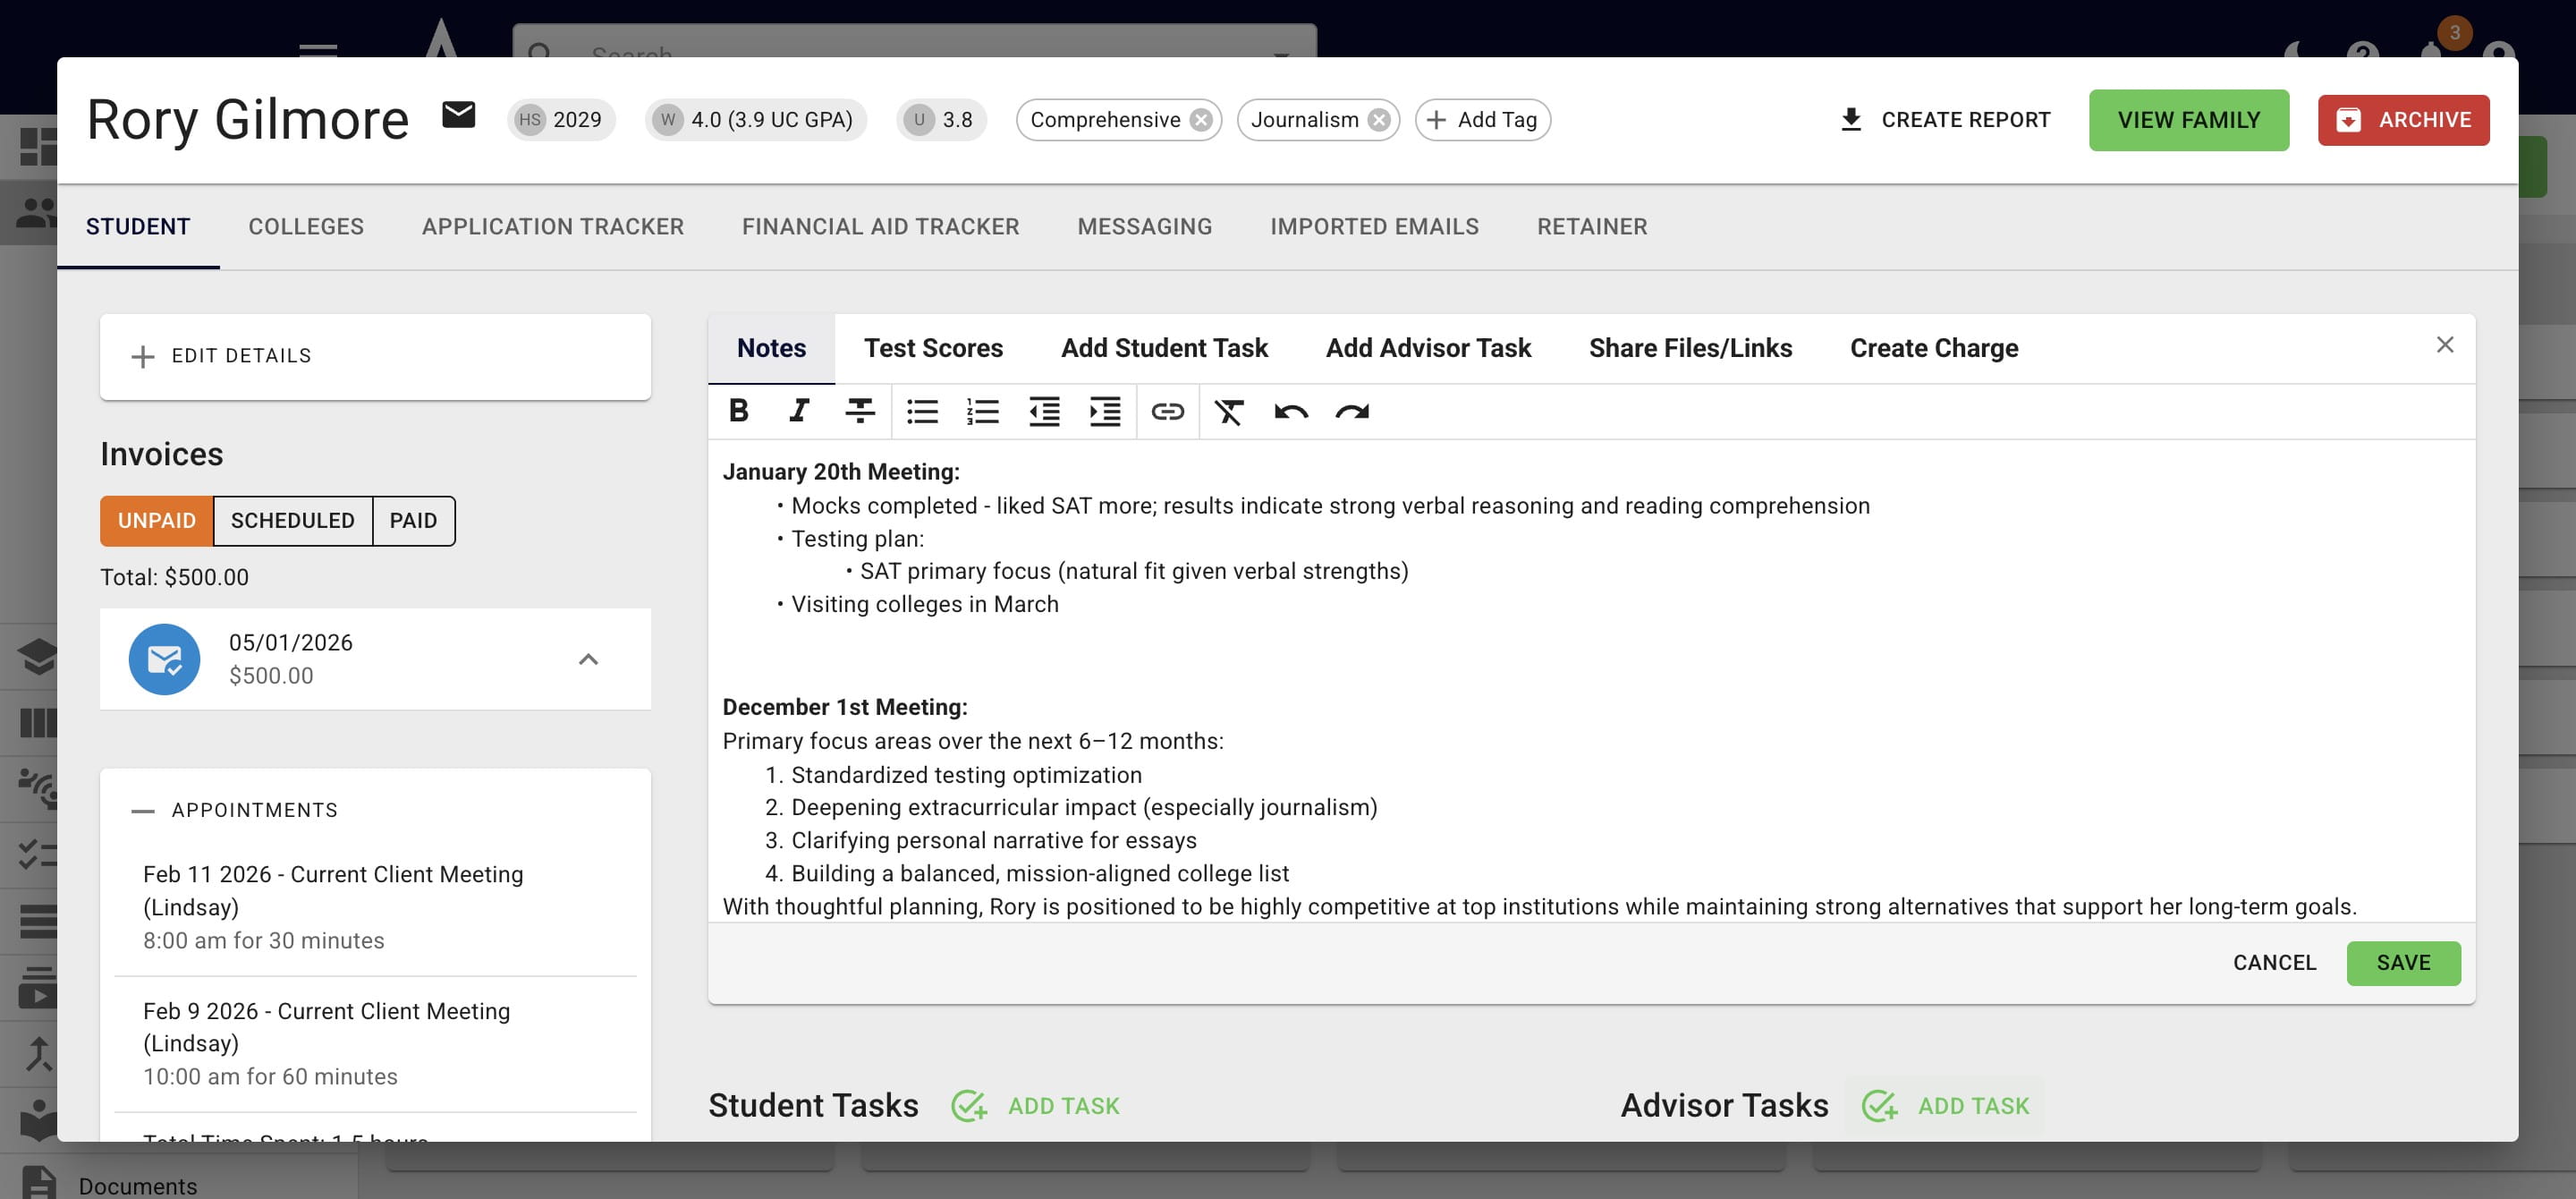The width and height of the screenshot is (2576, 1199).
Task: Open the Application Tracker tab
Action: 553,227
